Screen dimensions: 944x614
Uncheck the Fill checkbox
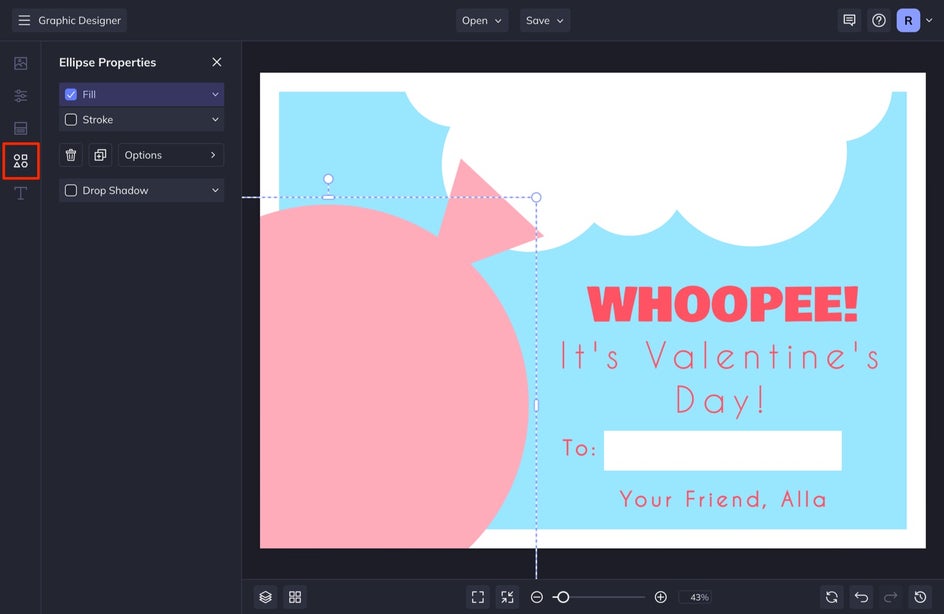(x=71, y=94)
